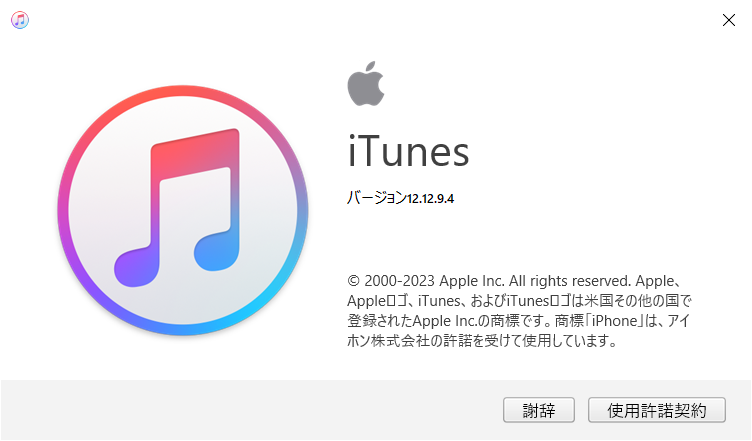Screen dimensions: 752x441
Task: Click the © 2000-2023 copyright symbol line
Action: pos(514,280)
